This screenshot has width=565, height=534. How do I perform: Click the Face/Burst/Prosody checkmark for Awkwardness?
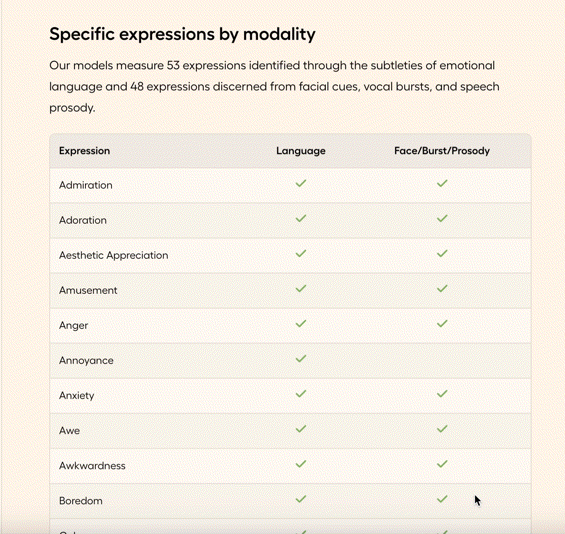click(x=442, y=464)
